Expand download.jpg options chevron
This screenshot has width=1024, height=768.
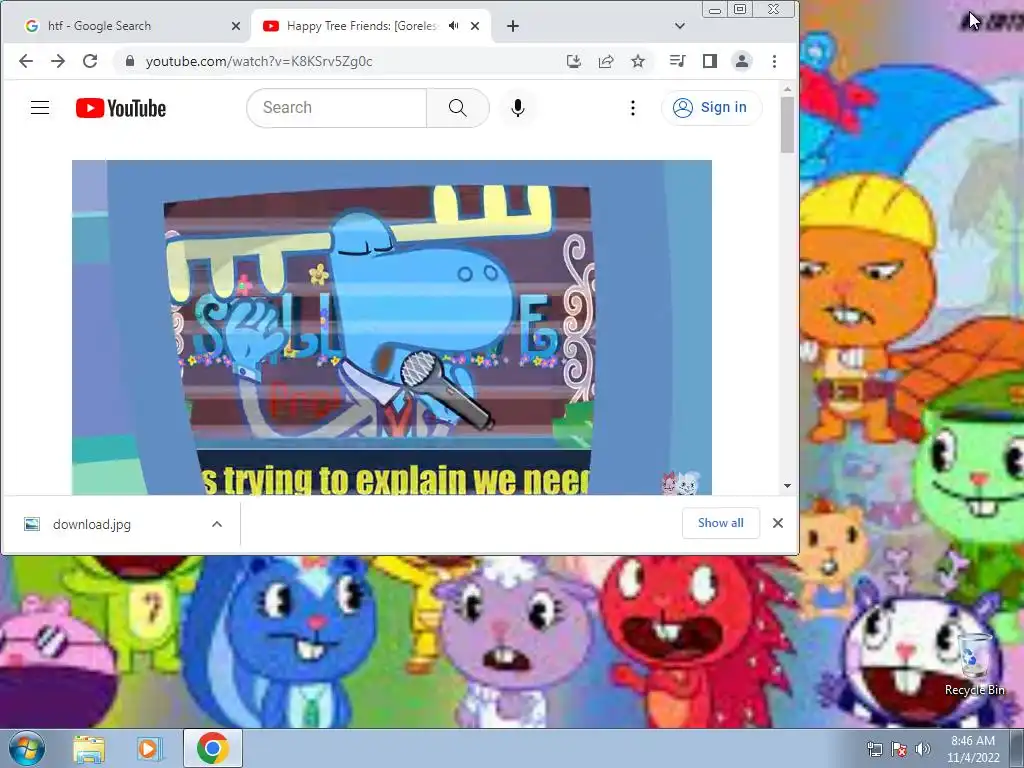pyautogui.click(x=217, y=524)
